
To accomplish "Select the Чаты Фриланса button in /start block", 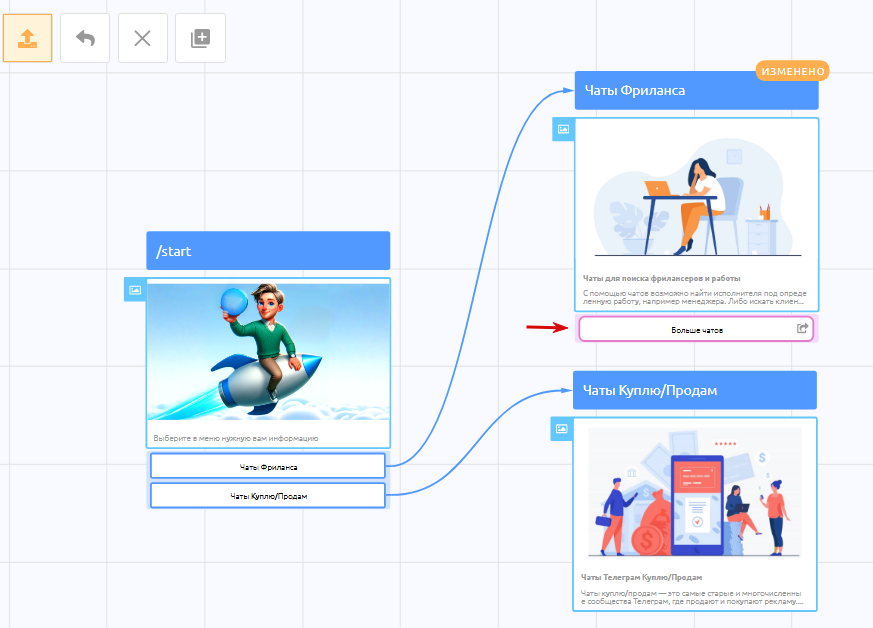I will (268, 467).
